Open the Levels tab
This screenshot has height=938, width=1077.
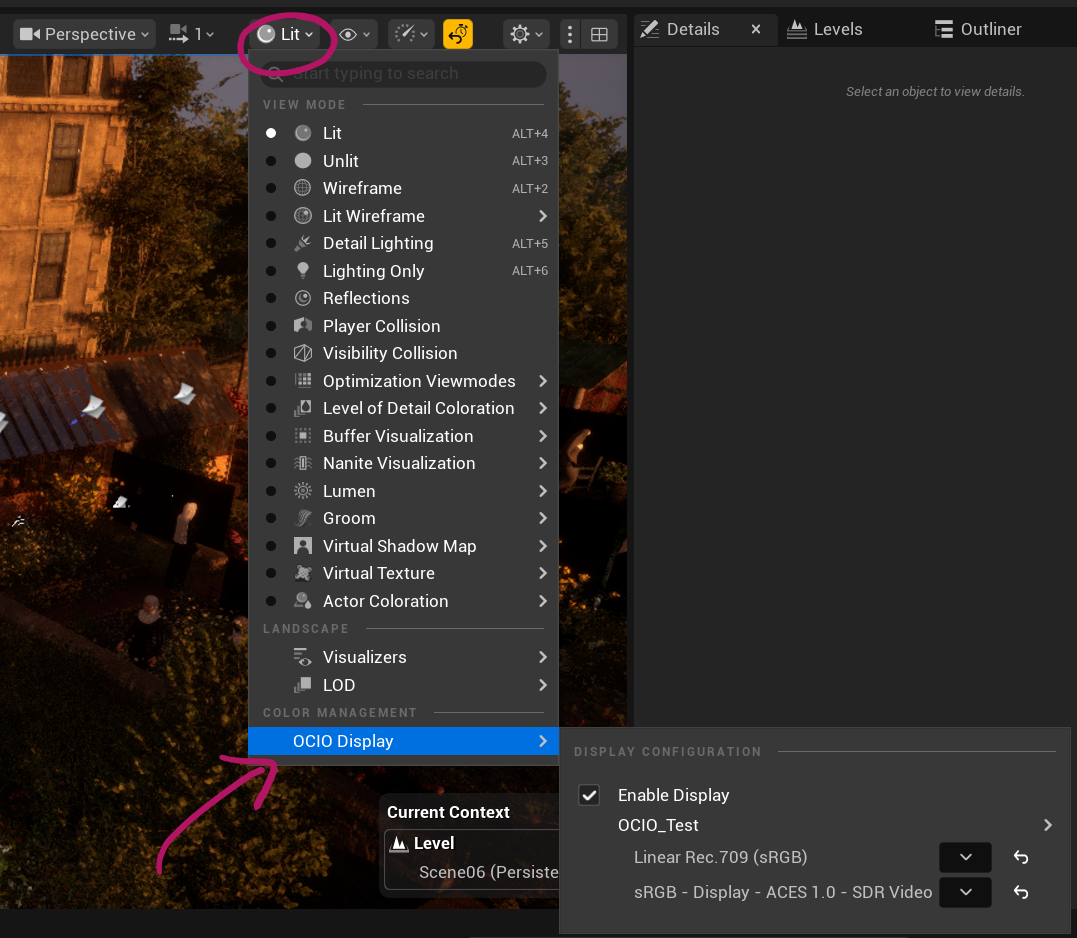click(x=825, y=29)
